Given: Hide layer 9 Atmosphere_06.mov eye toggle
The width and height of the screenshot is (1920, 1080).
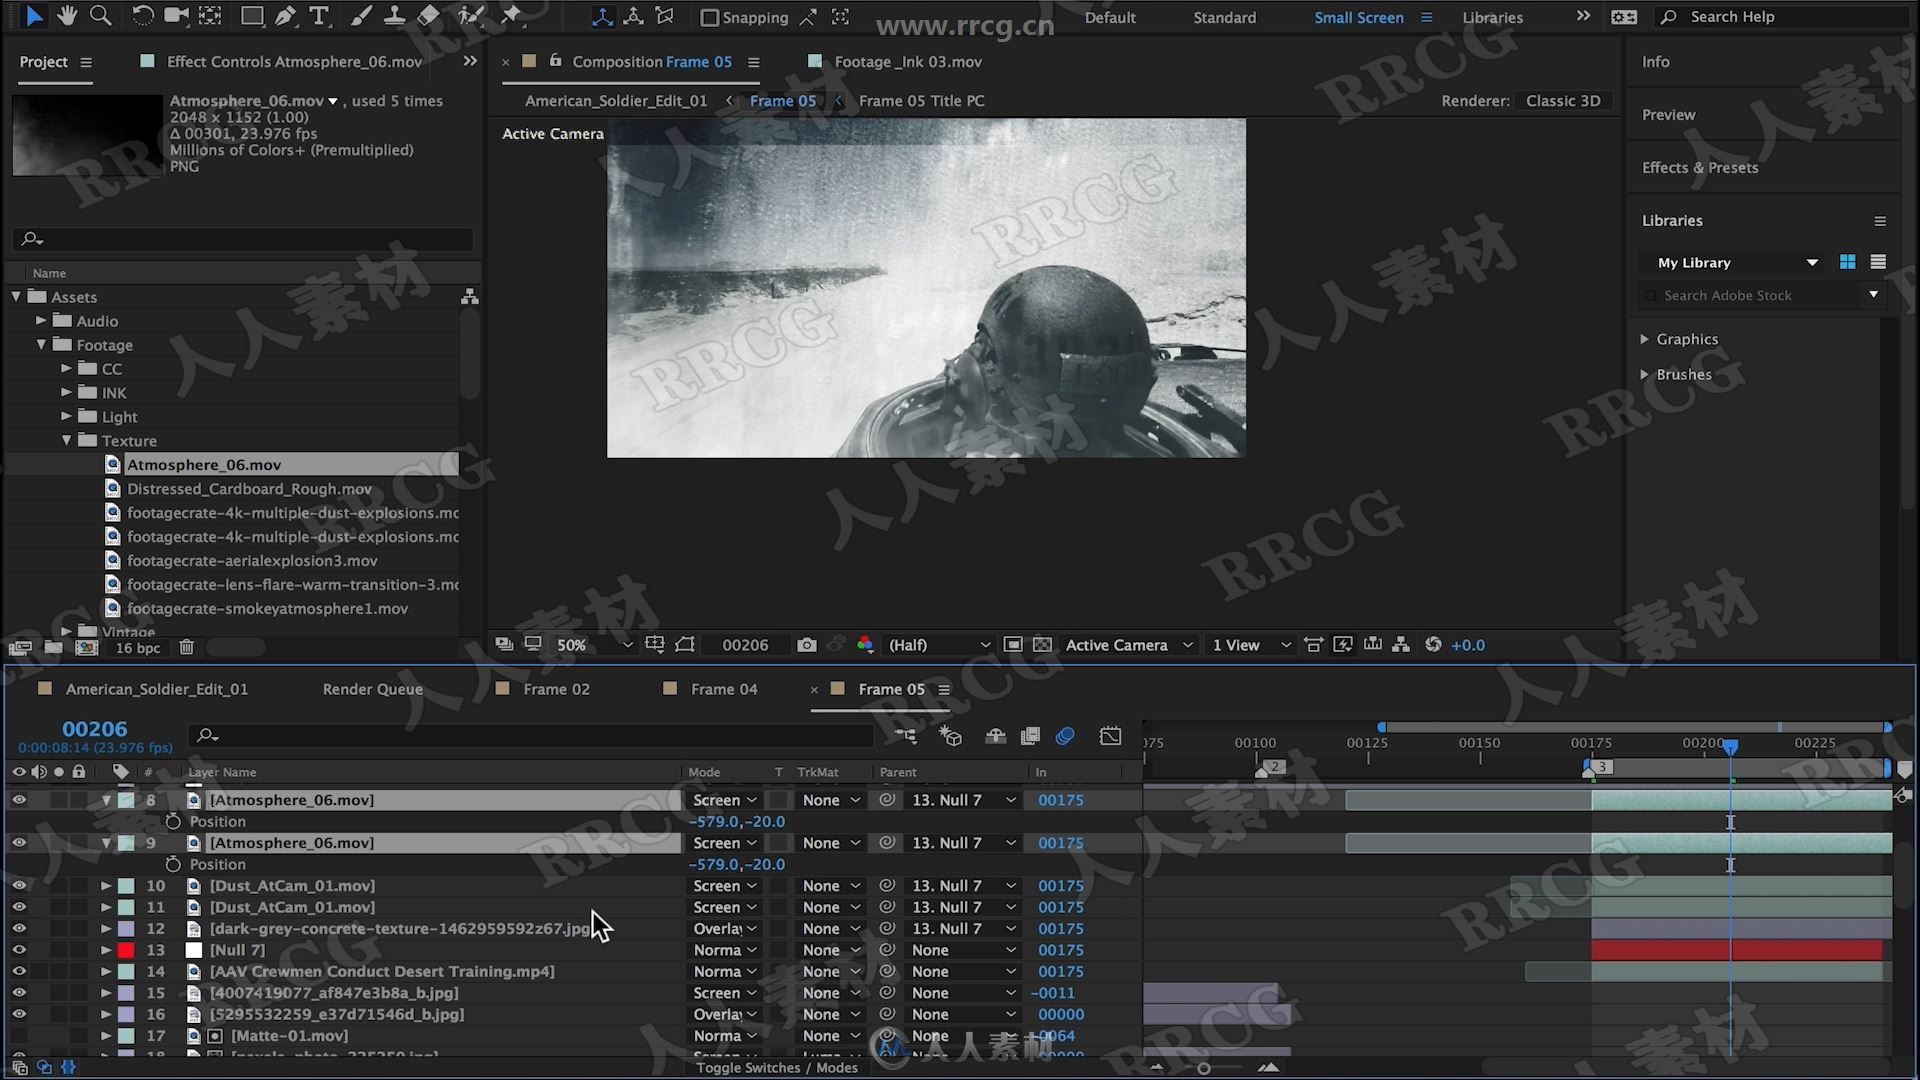Looking at the screenshot, I should click(19, 843).
